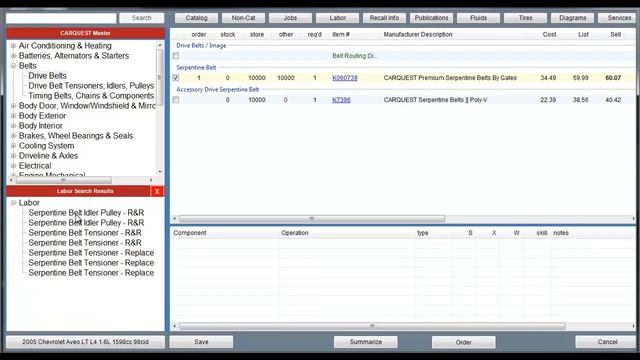Click the Search button

click(142, 18)
